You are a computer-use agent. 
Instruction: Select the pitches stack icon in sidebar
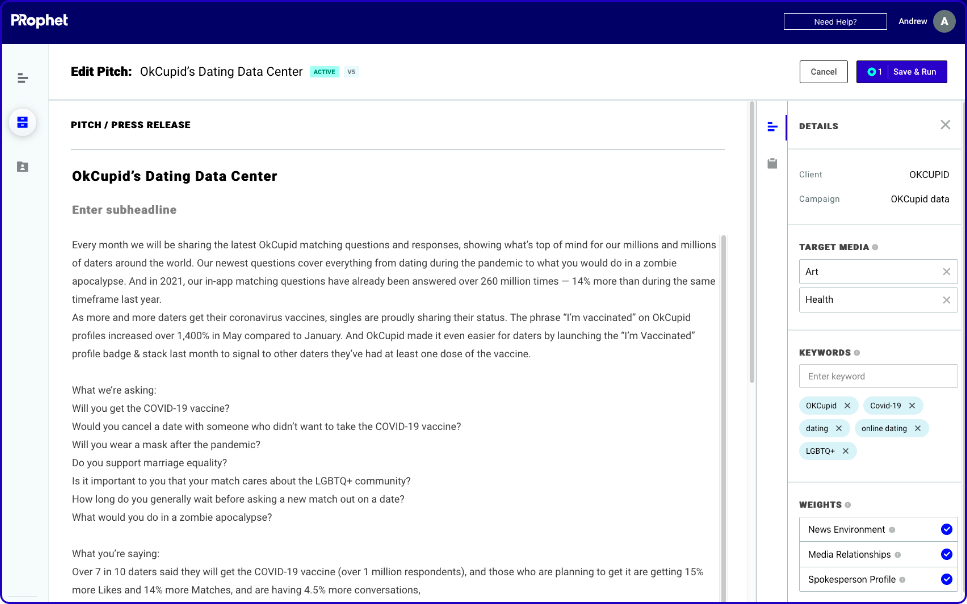(x=23, y=122)
